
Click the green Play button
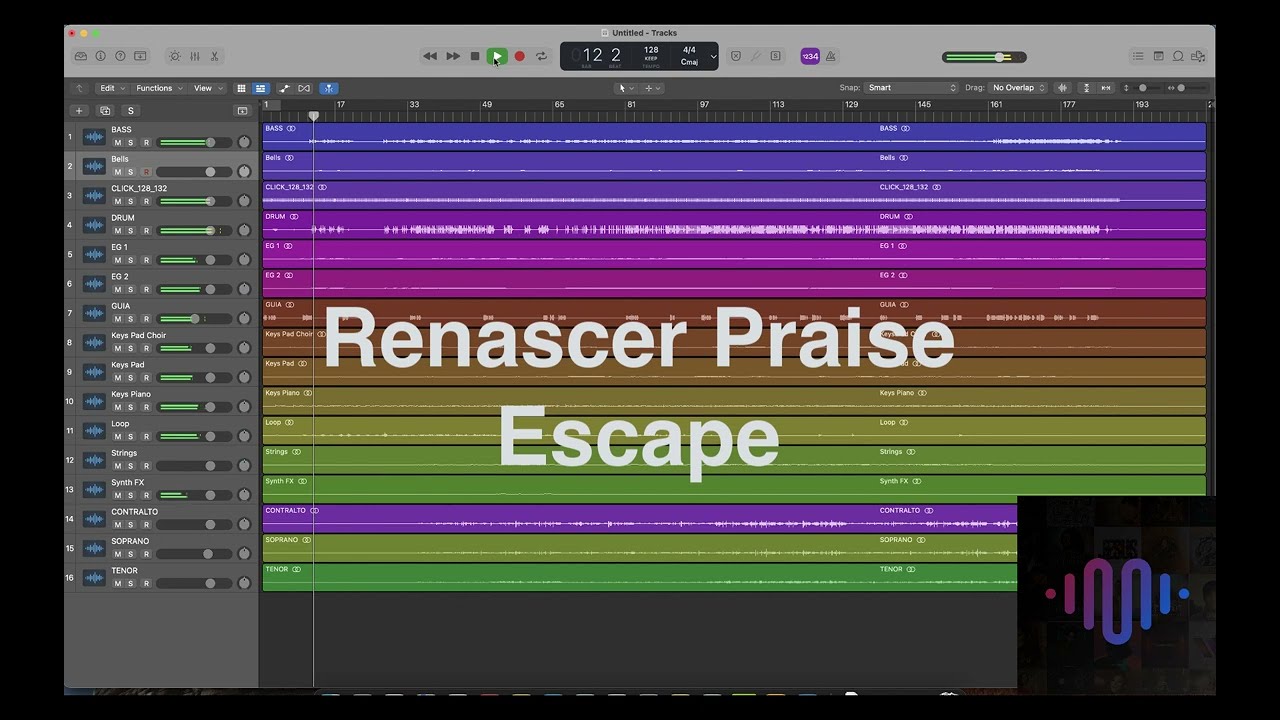(x=497, y=56)
